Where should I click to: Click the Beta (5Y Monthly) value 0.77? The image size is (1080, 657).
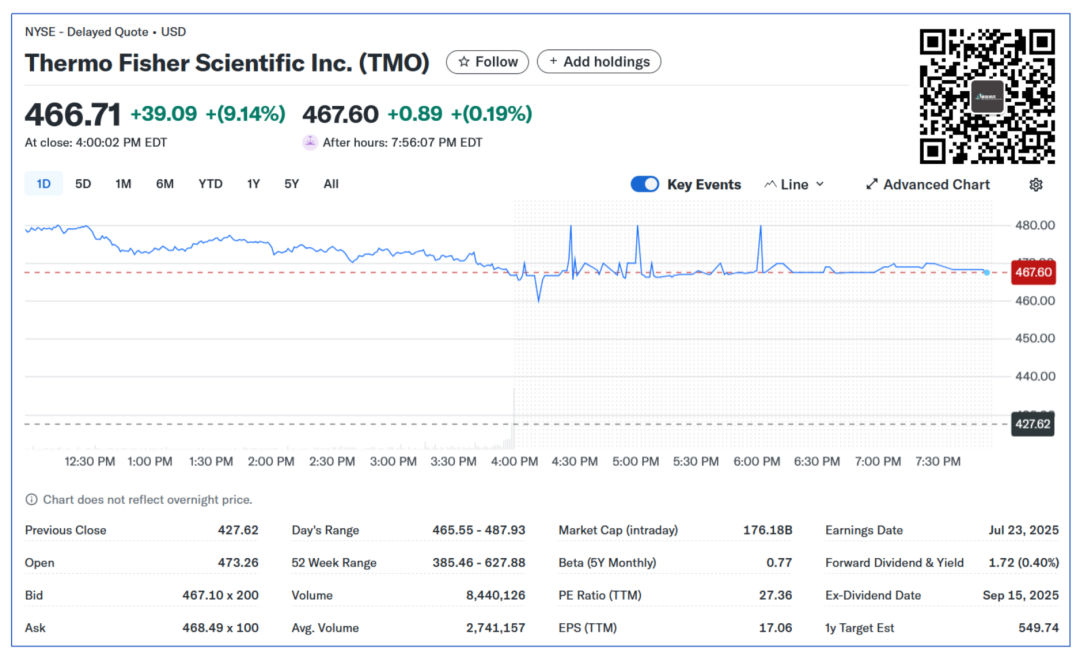tap(780, 563)
